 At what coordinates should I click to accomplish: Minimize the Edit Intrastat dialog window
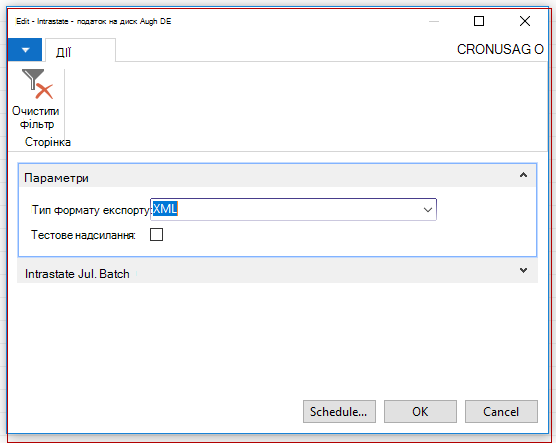click(x=434, y=21)
